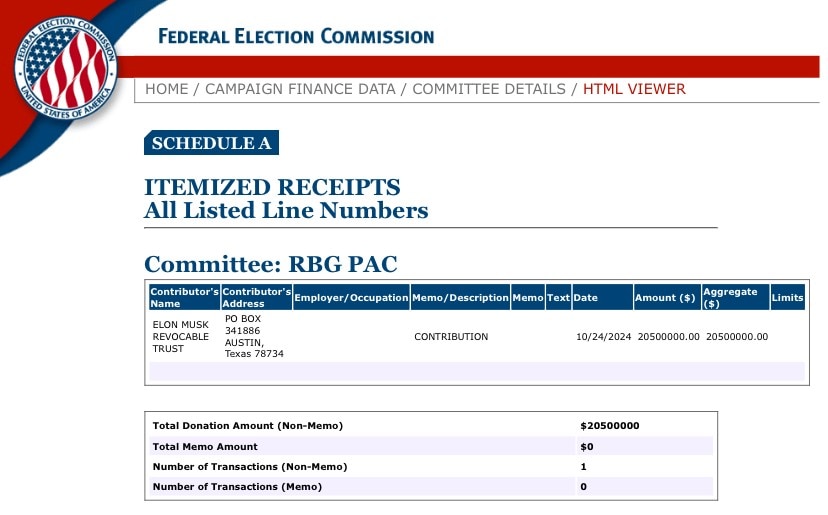Click the Limits column header

click(x=787, y=298)
